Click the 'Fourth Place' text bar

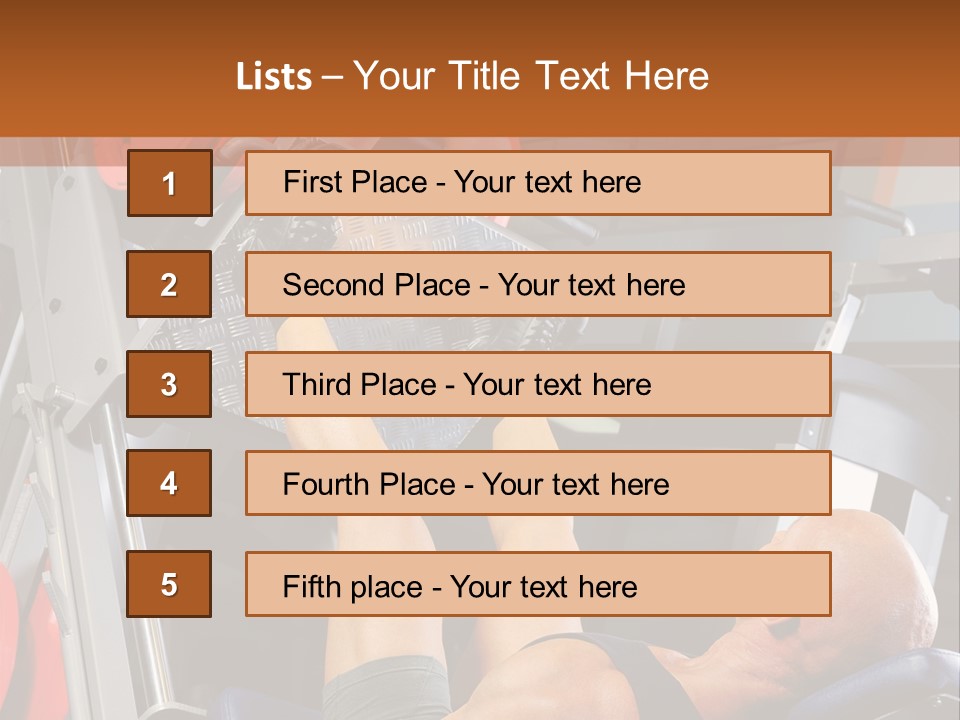click(538, 484)
